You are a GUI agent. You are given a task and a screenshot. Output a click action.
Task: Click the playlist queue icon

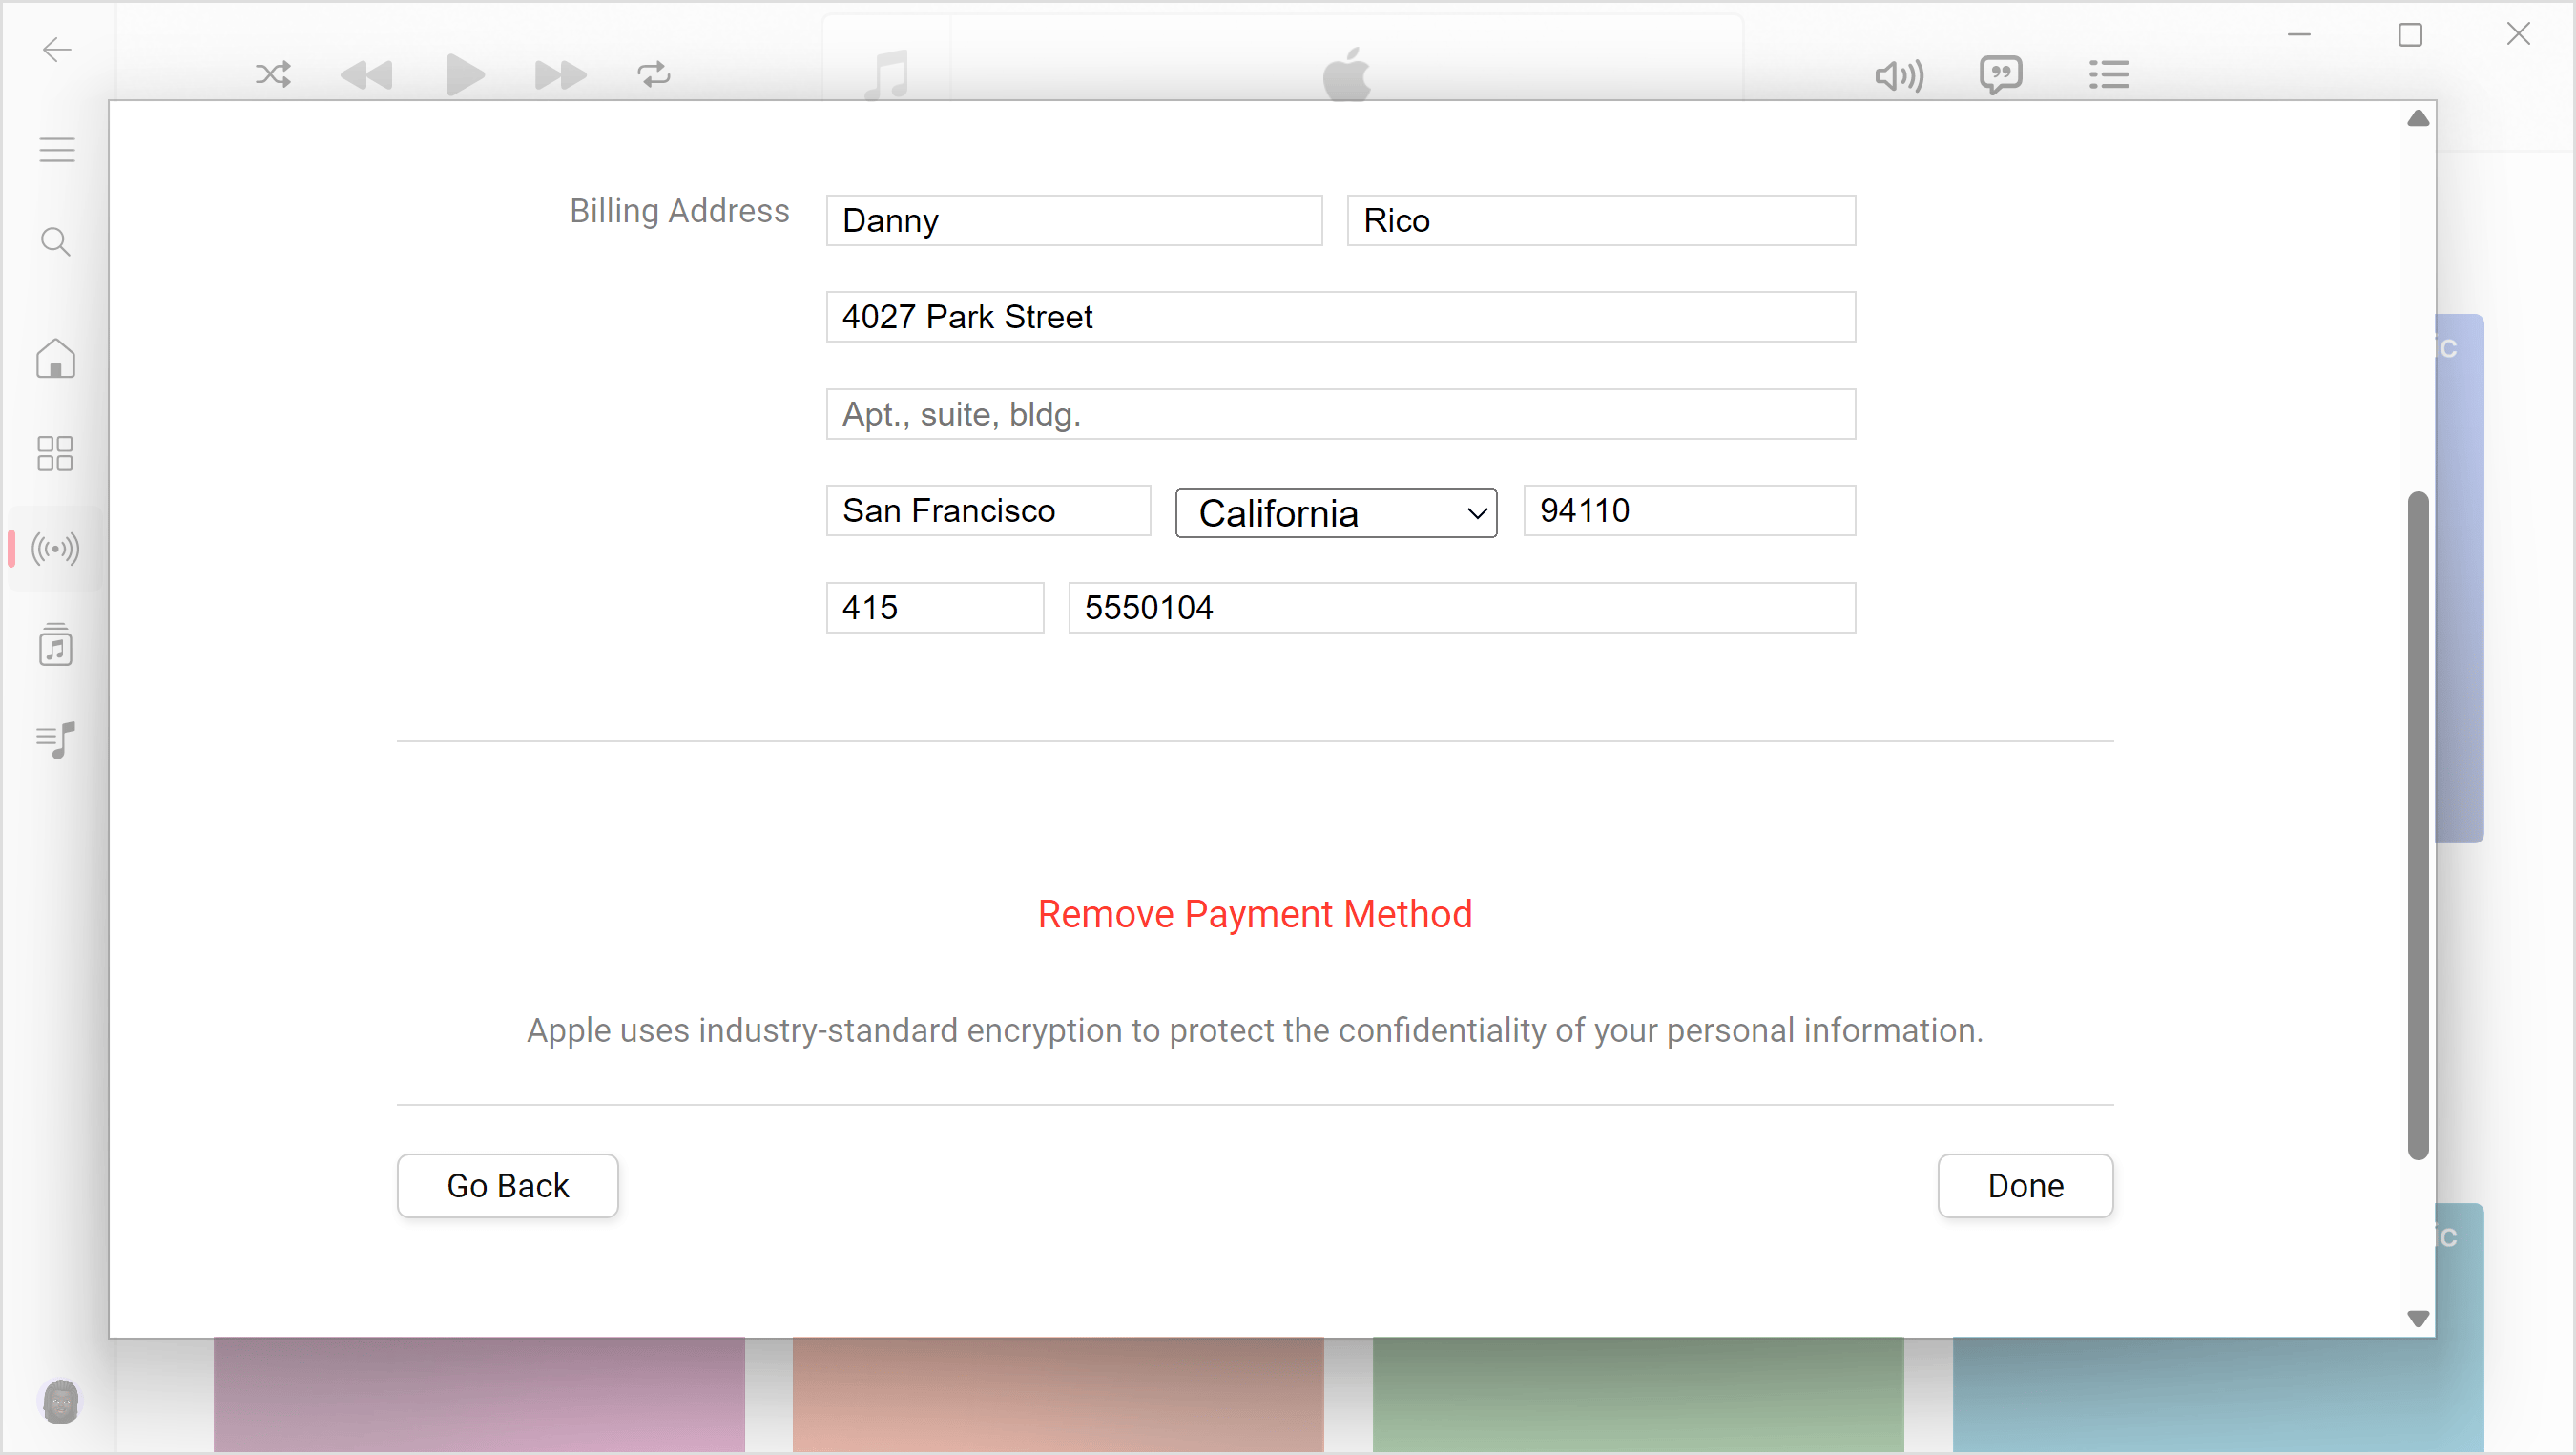(2110, 74)
